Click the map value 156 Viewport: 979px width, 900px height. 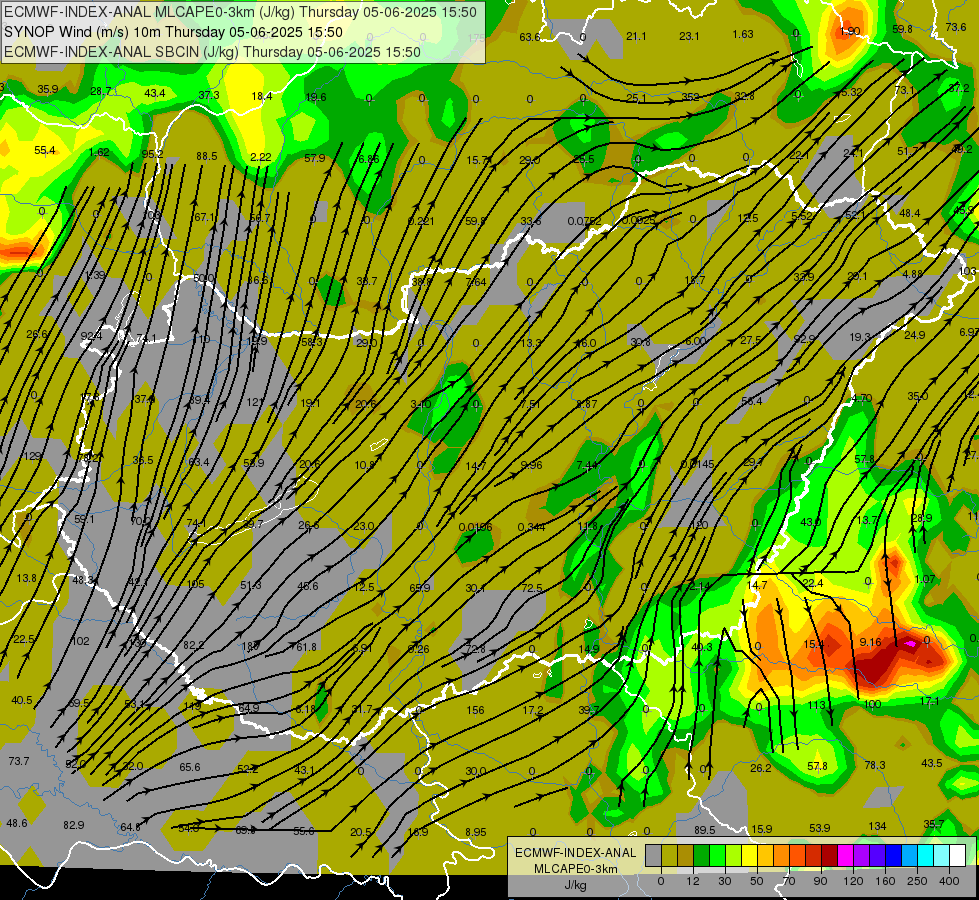point(475,710)
